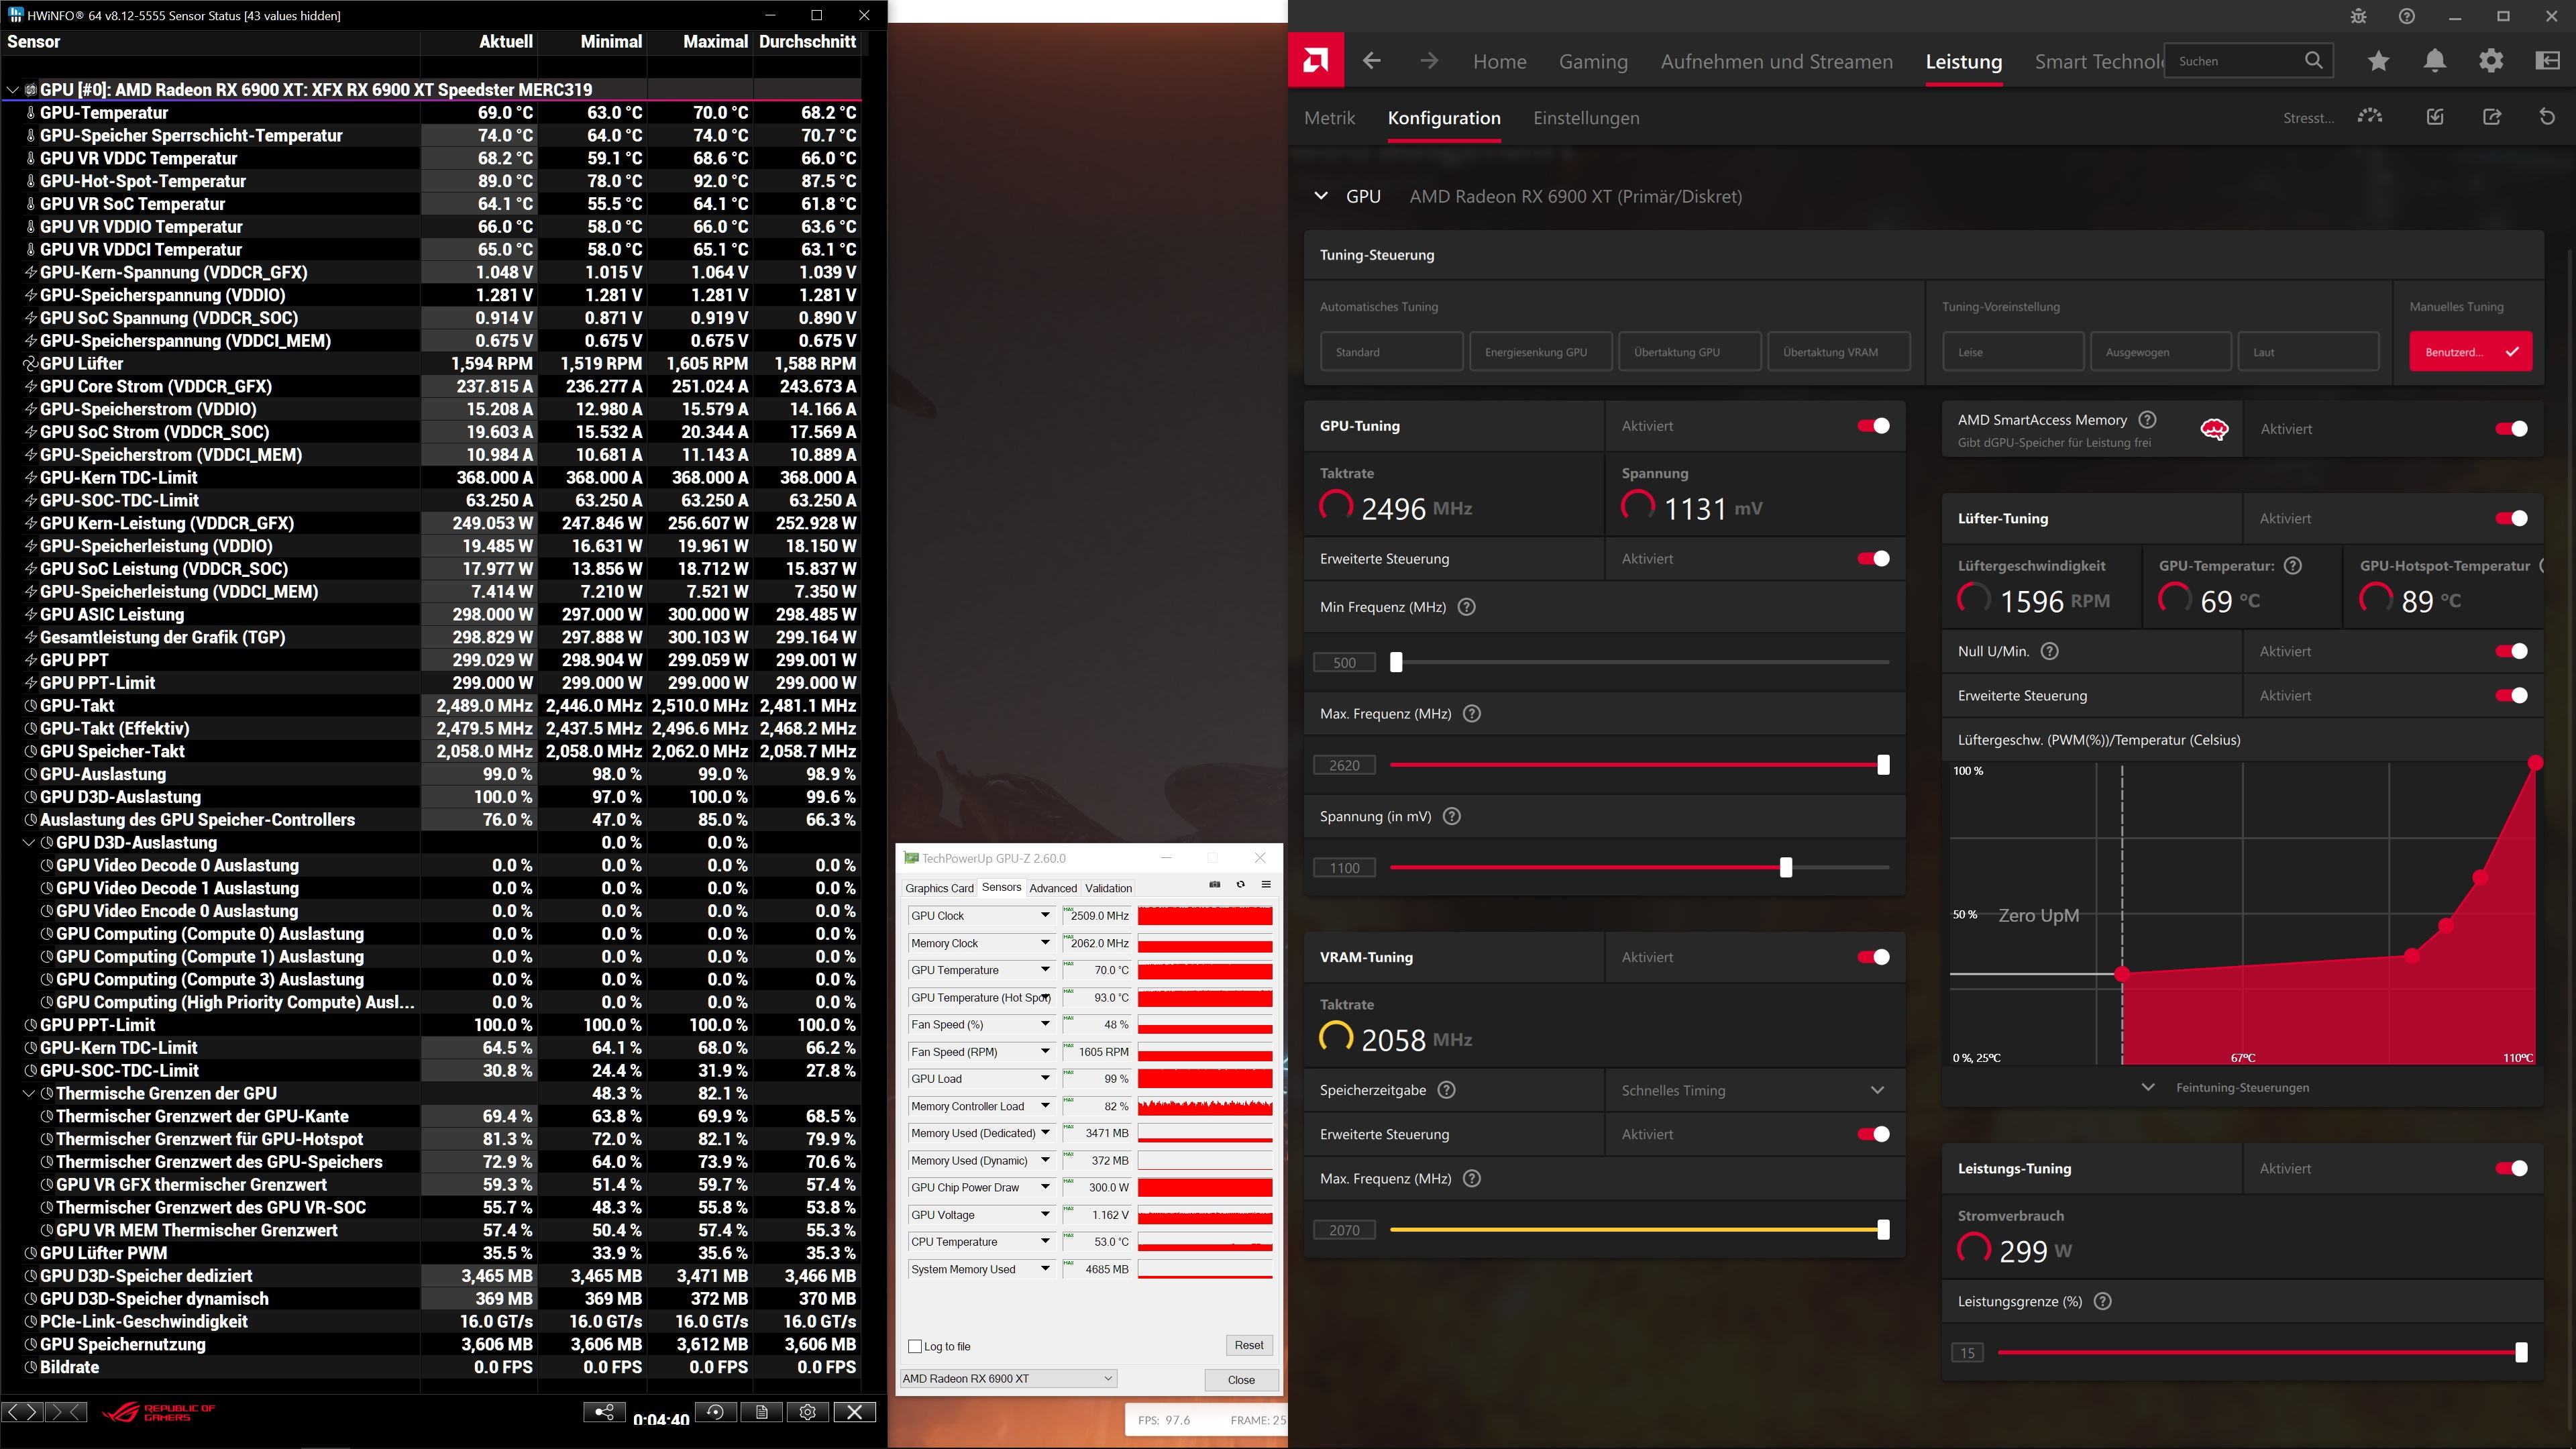Open notifications bell in AMD Software

[2435, 61]
